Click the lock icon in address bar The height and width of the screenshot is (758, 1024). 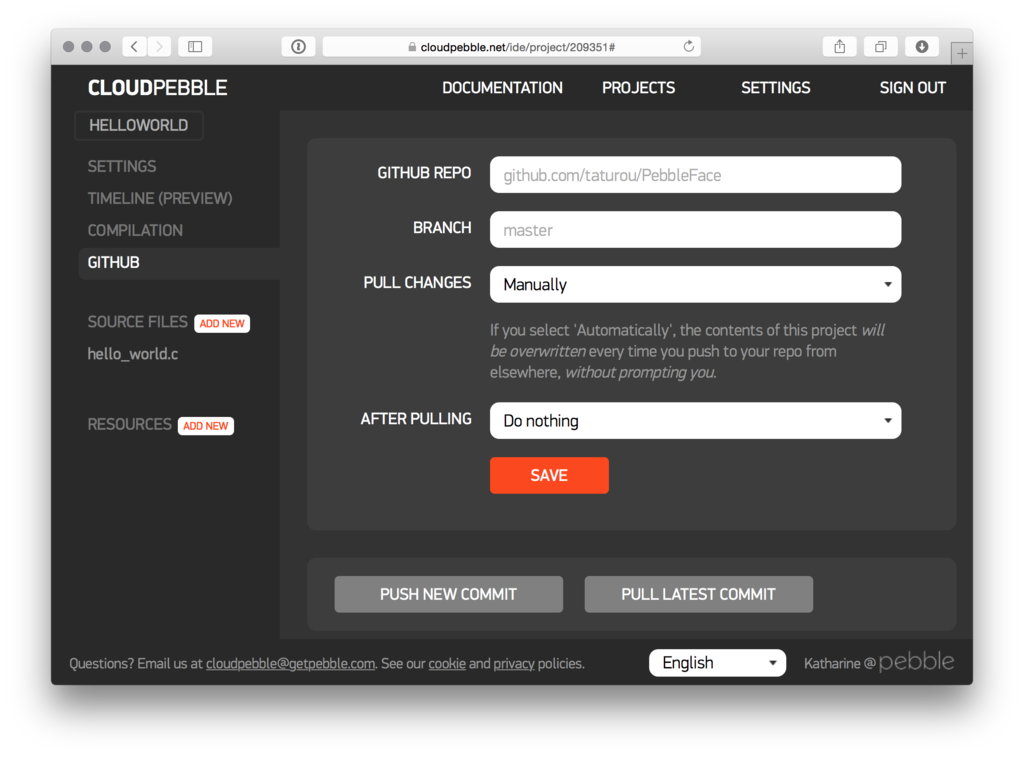[412, 47]
